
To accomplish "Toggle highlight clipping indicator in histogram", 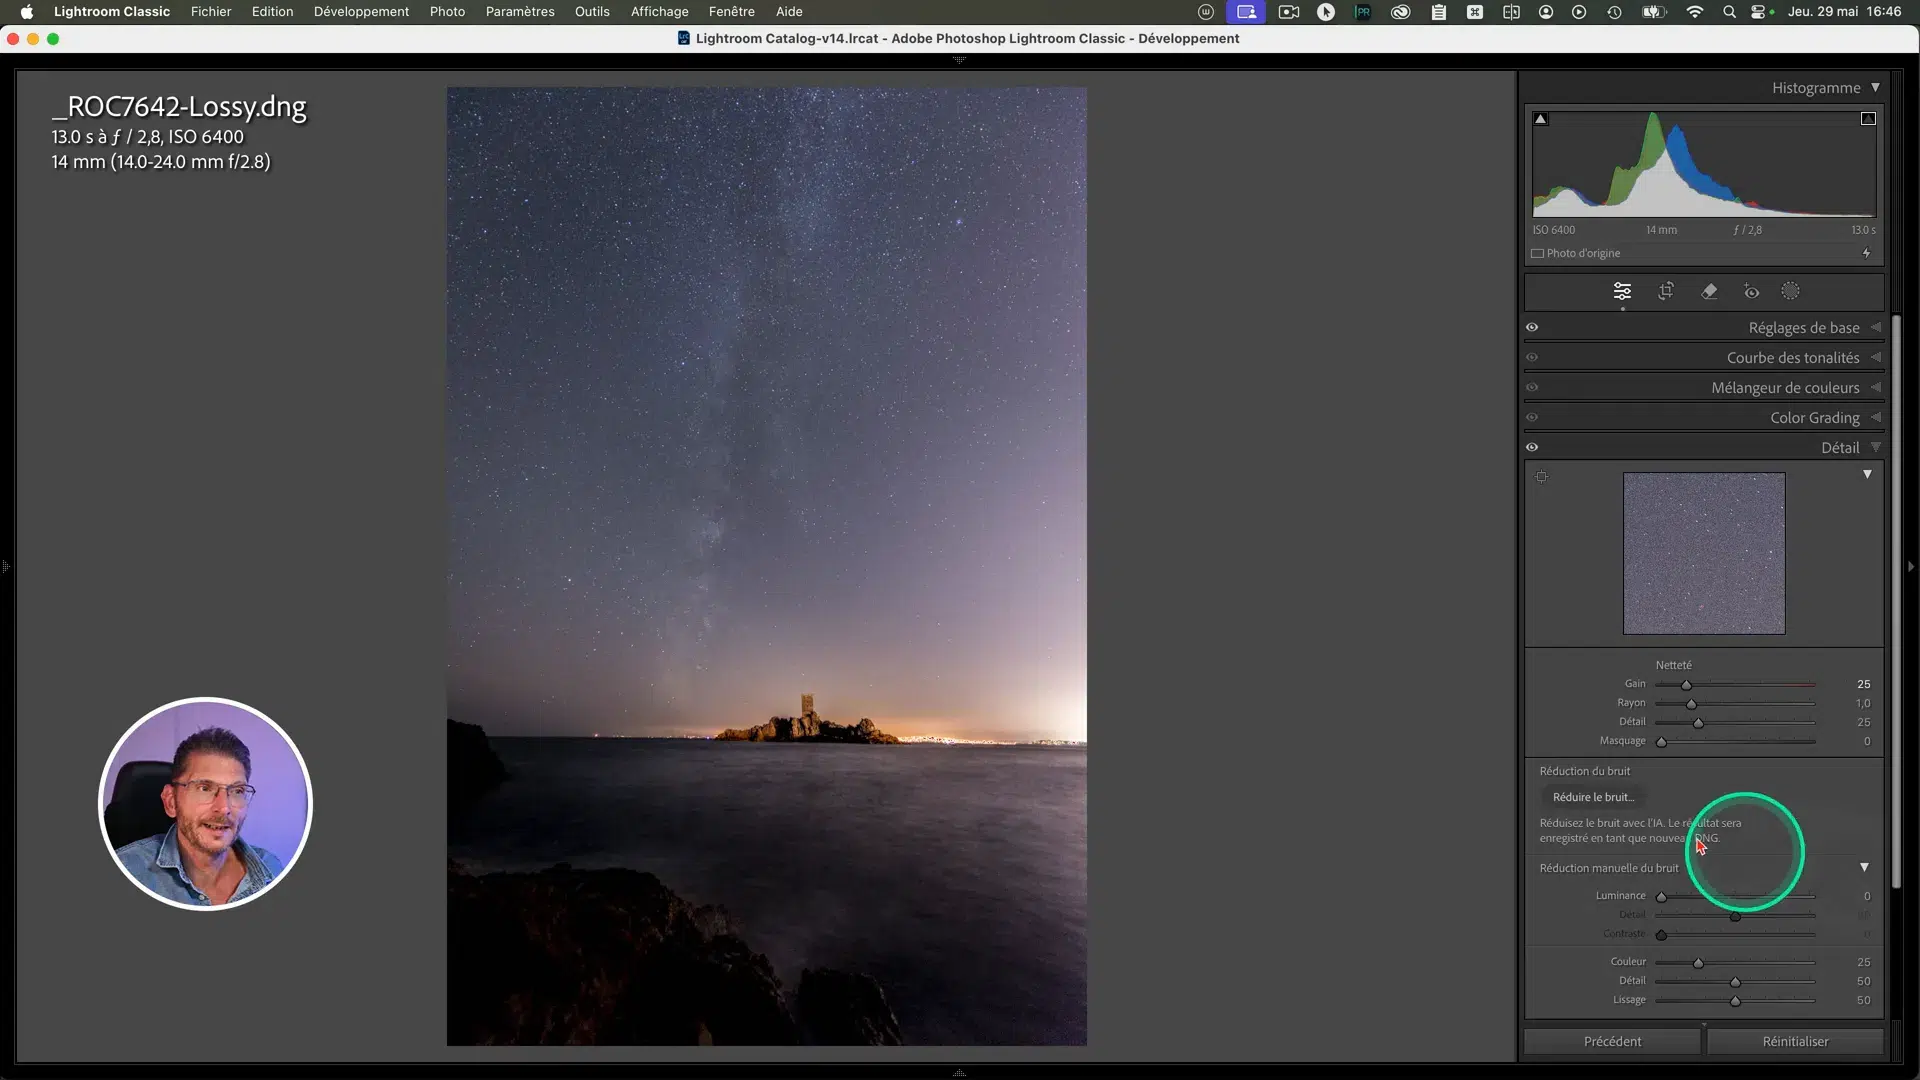I will coord(1868,119).
